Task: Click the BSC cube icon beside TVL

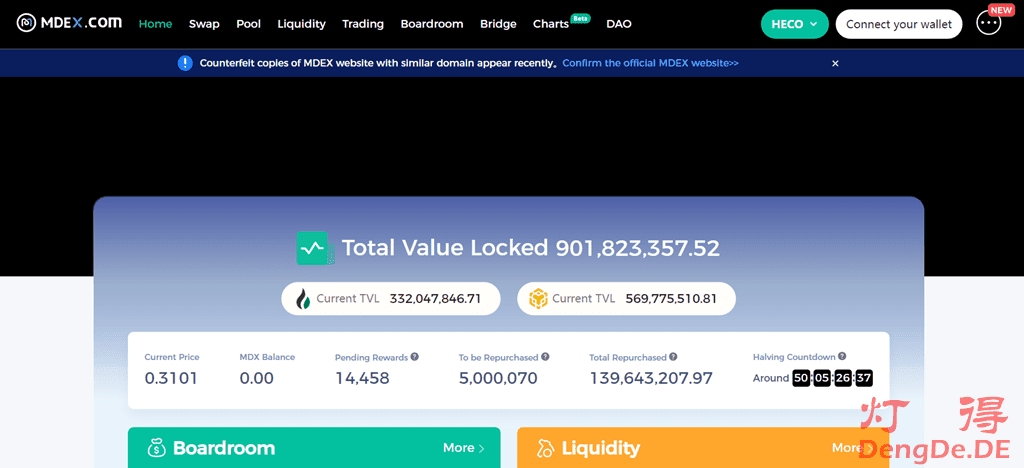Action: (538, 298)
